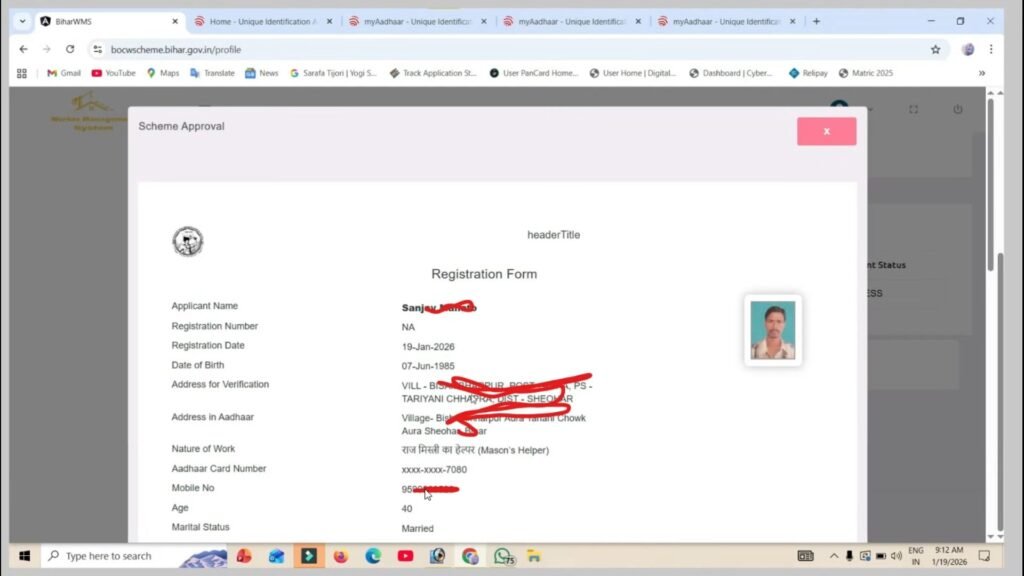Click the applicant's photo on the Registration Form
Image resolution: width=1024 pixels, height=576 pixels.
(772, 330)
